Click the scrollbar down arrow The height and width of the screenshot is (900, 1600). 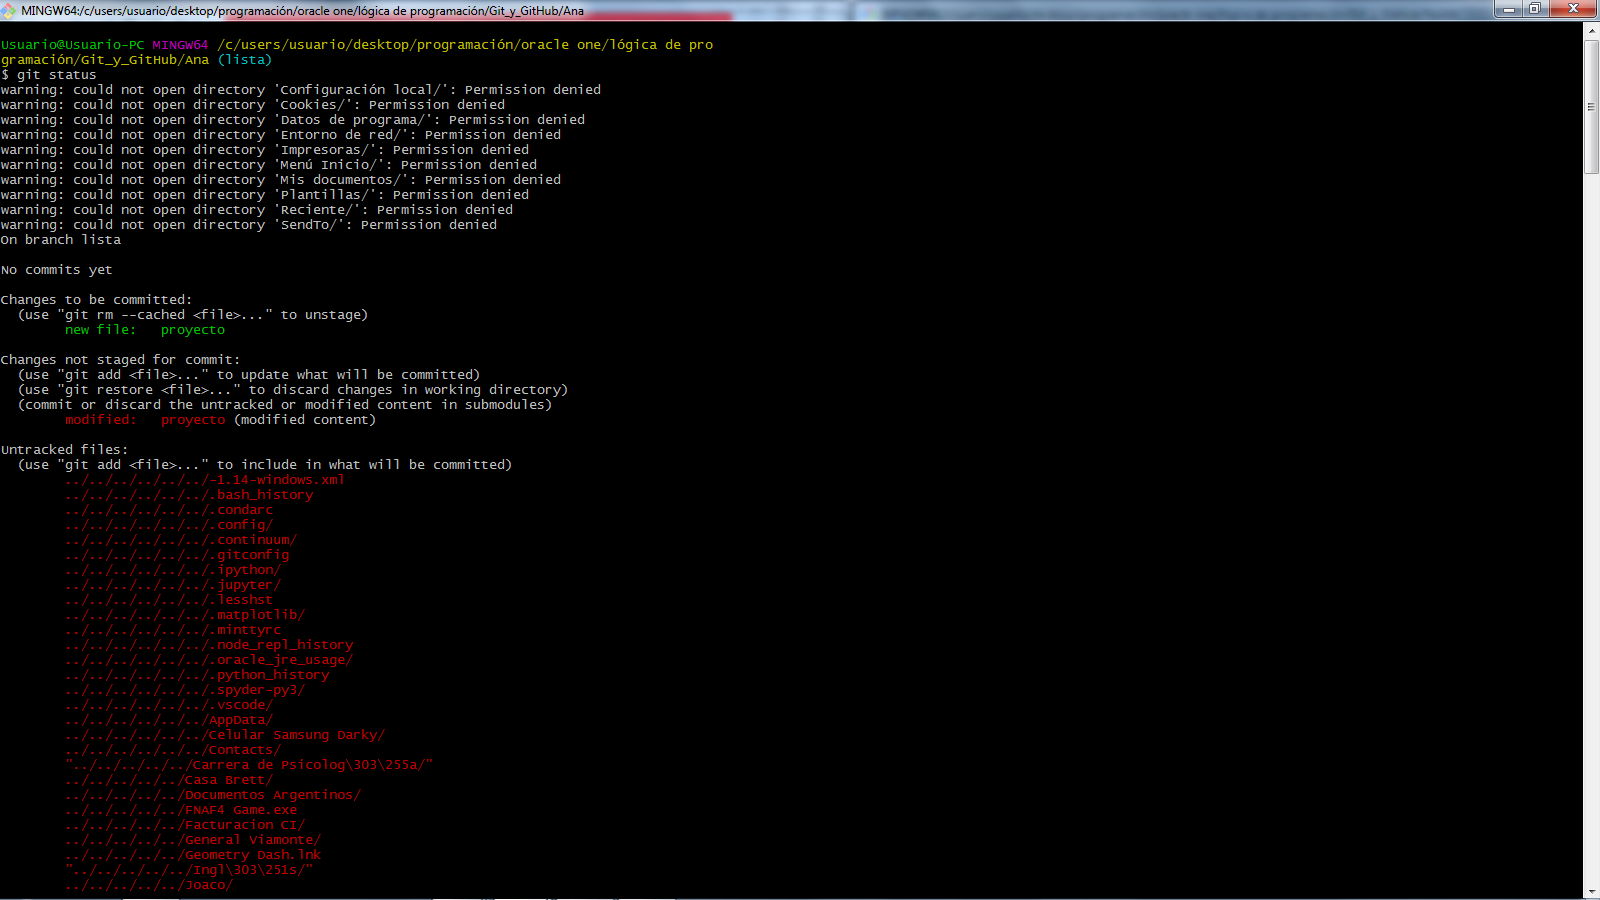[1591, 891]
